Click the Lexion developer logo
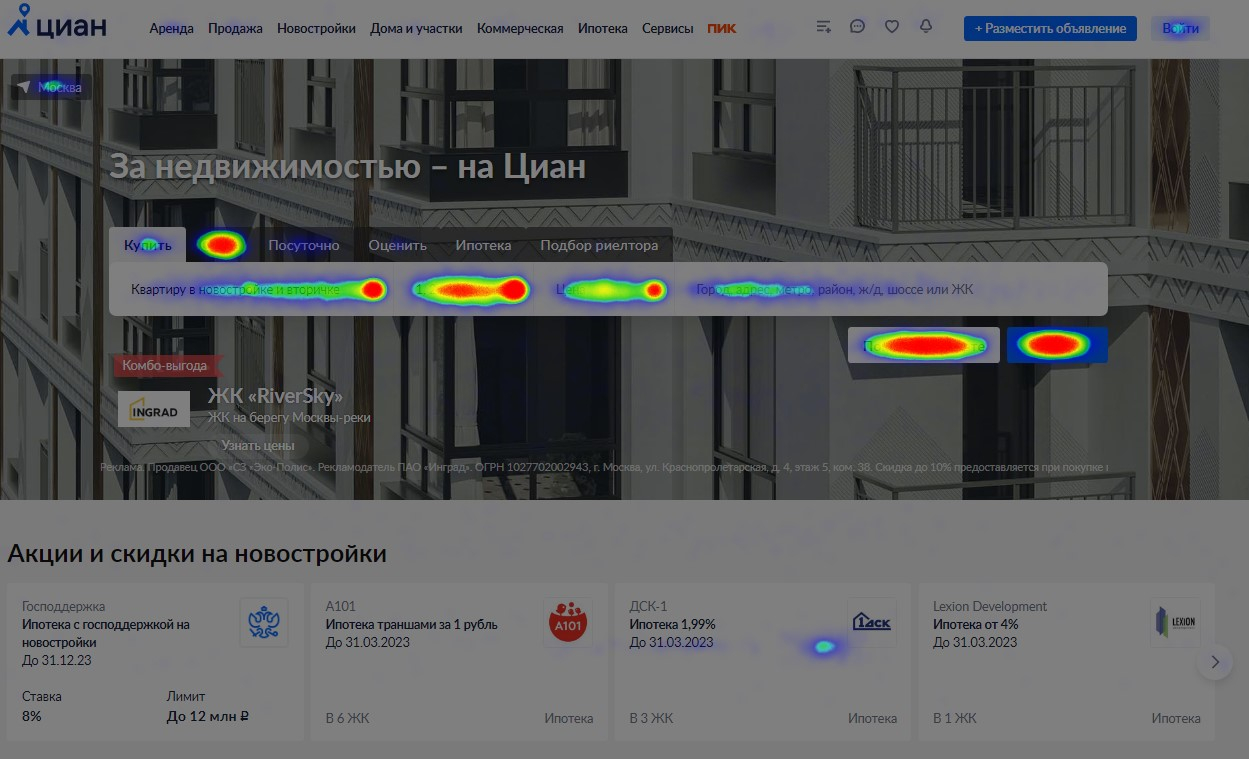Screen dimensions: 1249x759 click(x=1175, y=623)
